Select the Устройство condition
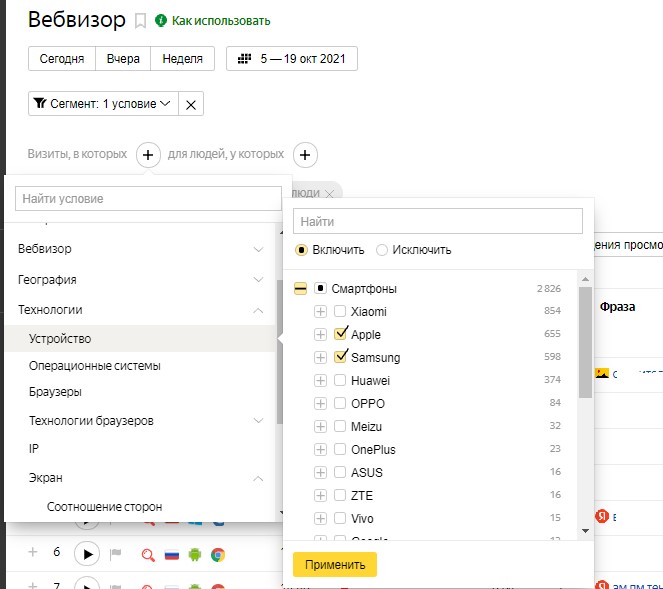 pos(140,339)
